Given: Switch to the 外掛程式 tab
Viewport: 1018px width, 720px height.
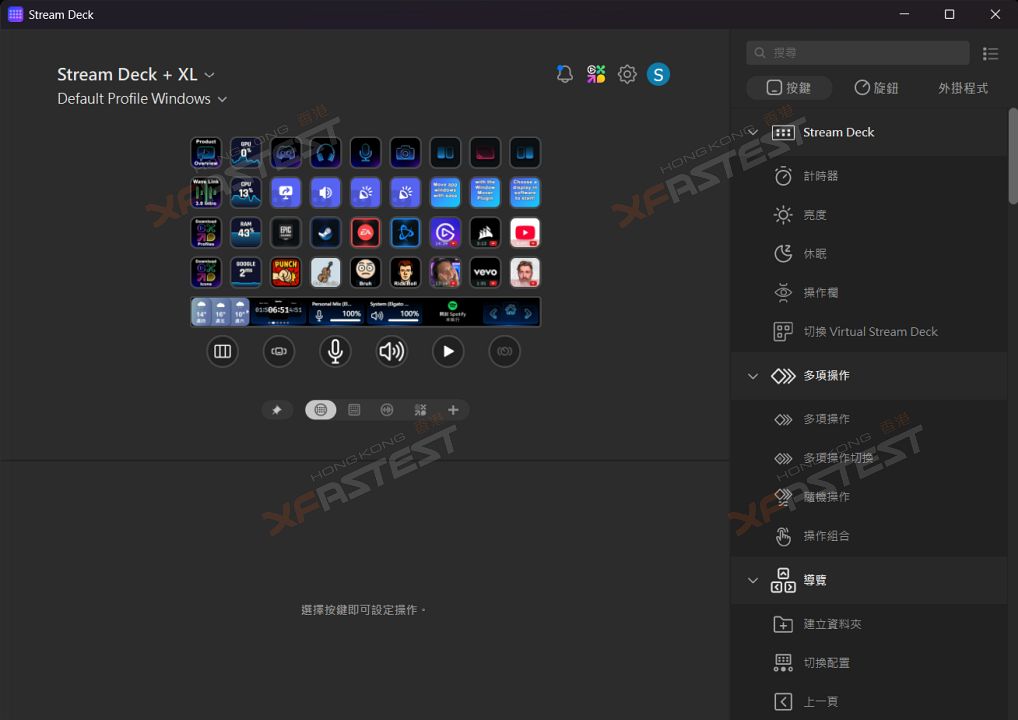Looking at the screenshot, I should [962, 88].
